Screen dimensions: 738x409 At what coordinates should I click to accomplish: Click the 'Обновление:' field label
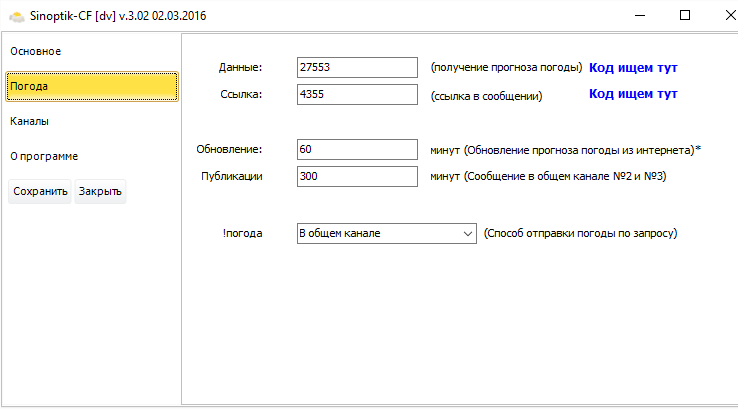click(229, 149)
